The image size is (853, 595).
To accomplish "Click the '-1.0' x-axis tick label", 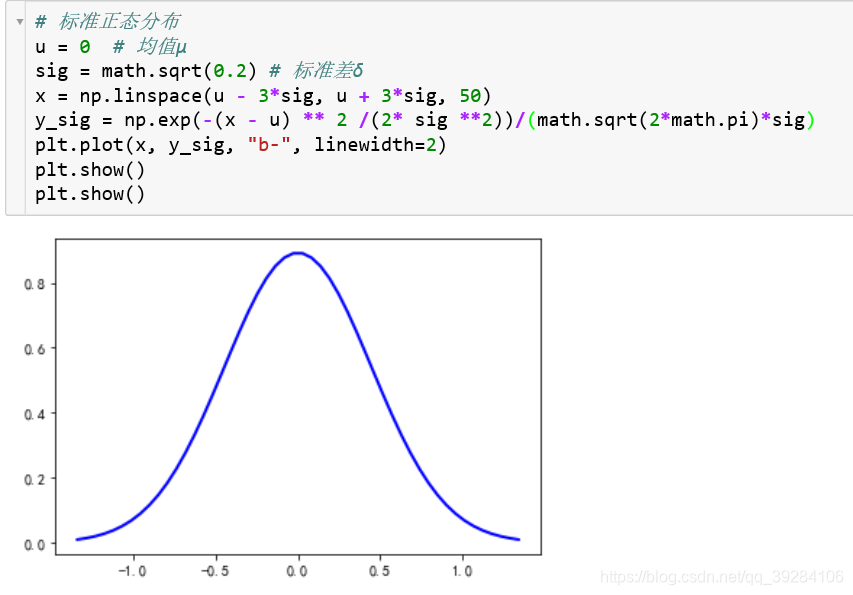I will (133, 571).
